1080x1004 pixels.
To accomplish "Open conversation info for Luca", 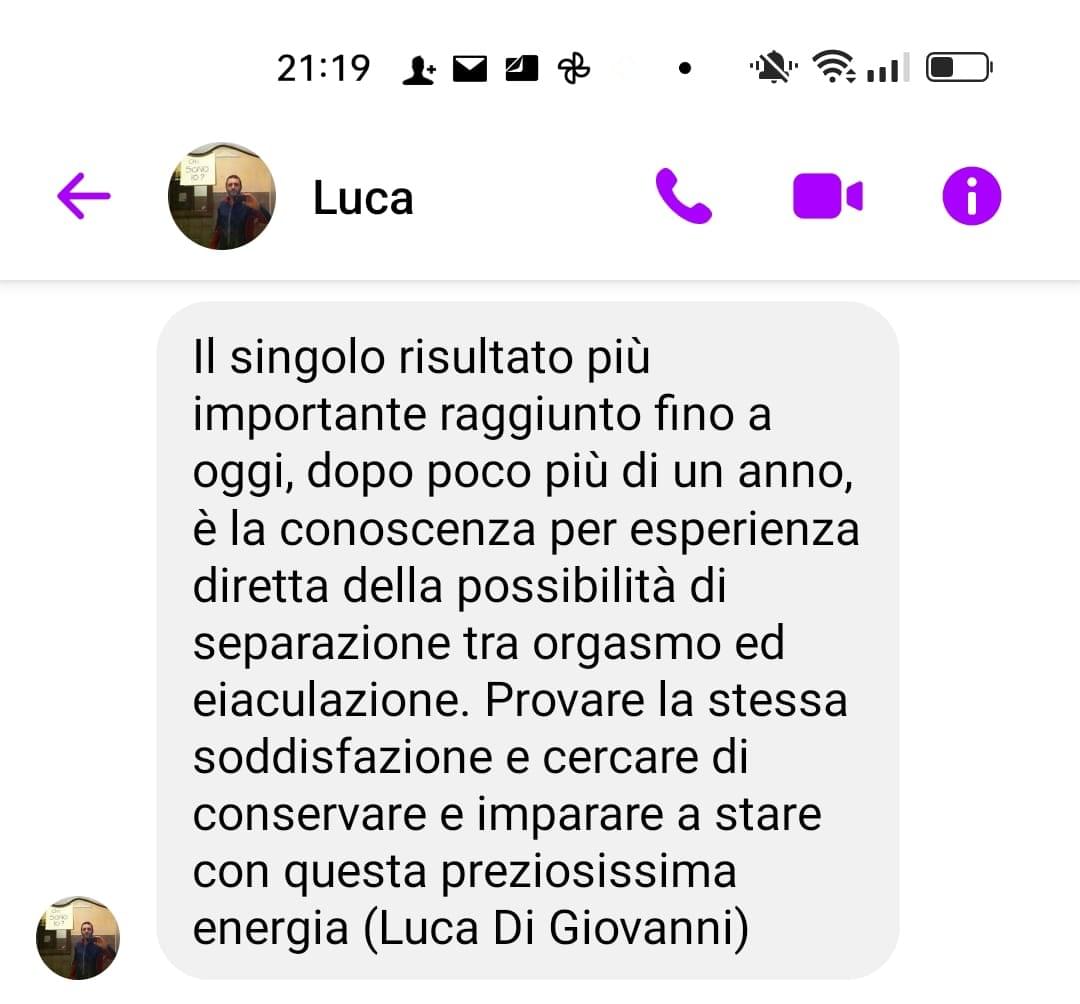I will (x=971, y=196).
